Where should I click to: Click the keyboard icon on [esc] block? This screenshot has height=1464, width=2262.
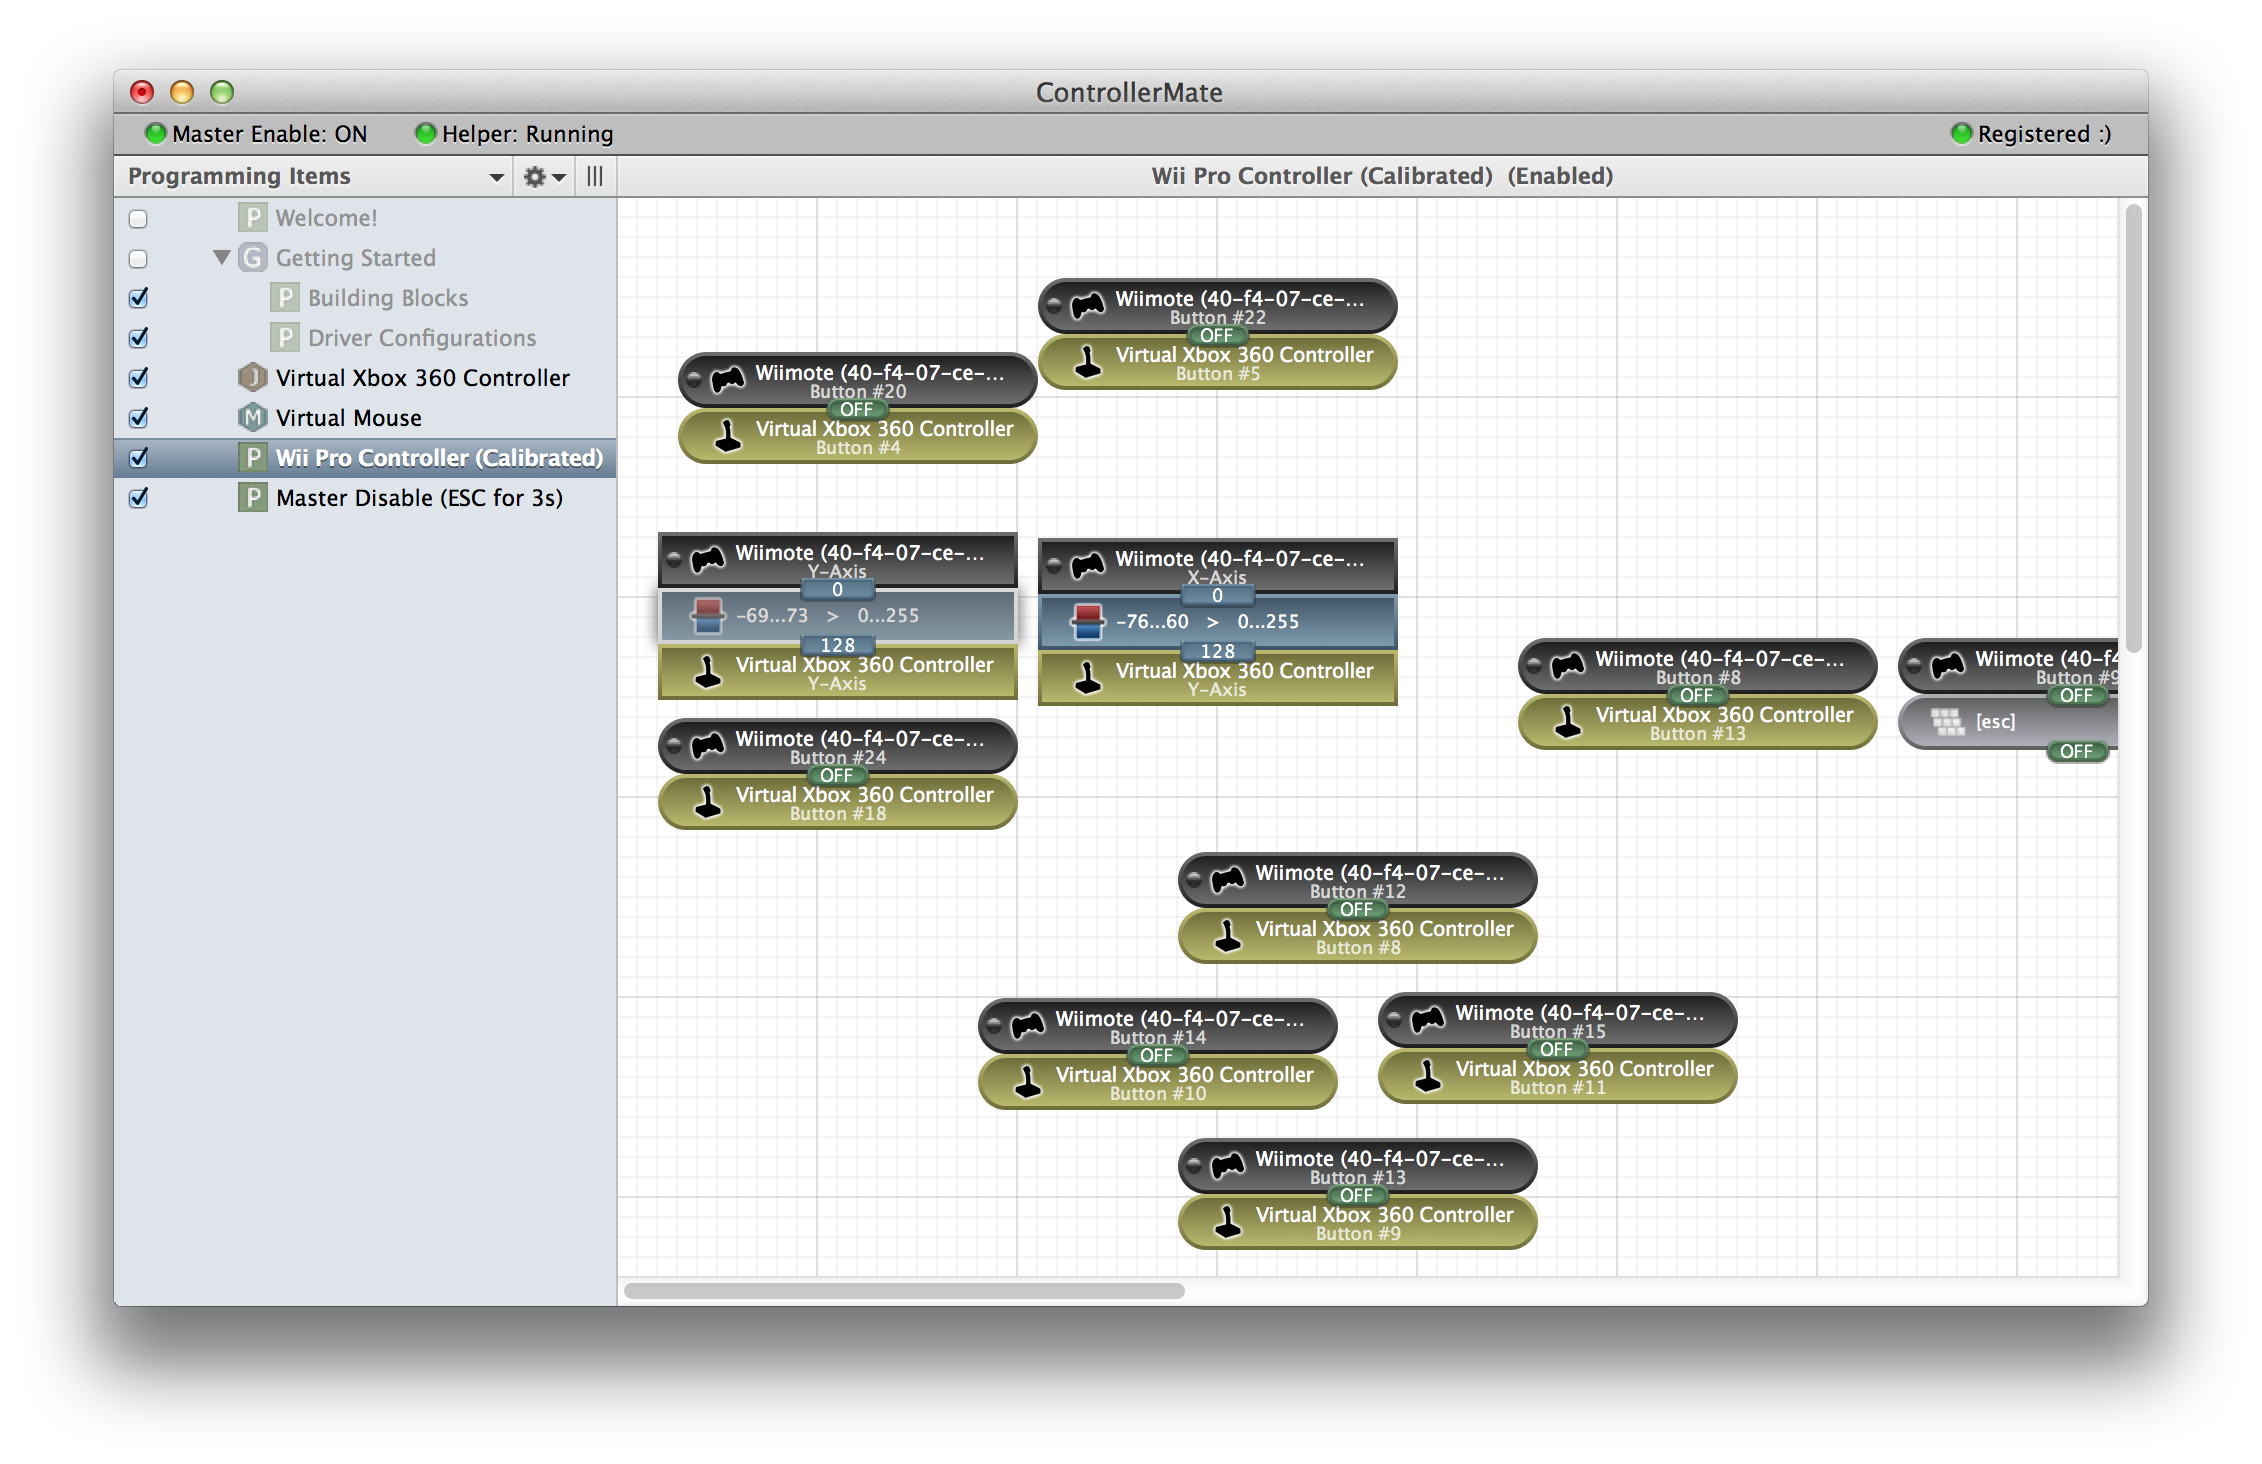tap(1947, 722)
